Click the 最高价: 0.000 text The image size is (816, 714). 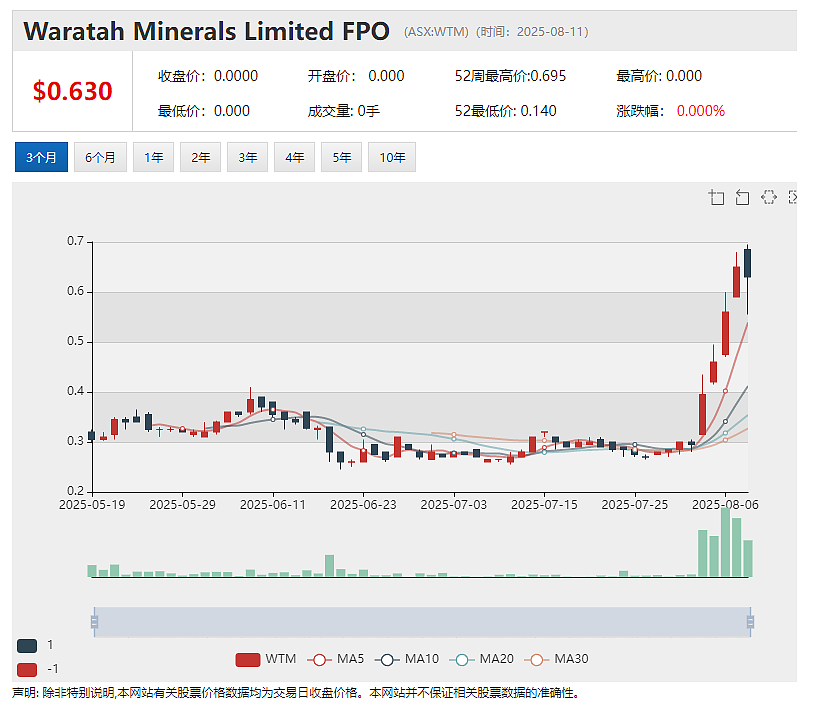(659, 76)
